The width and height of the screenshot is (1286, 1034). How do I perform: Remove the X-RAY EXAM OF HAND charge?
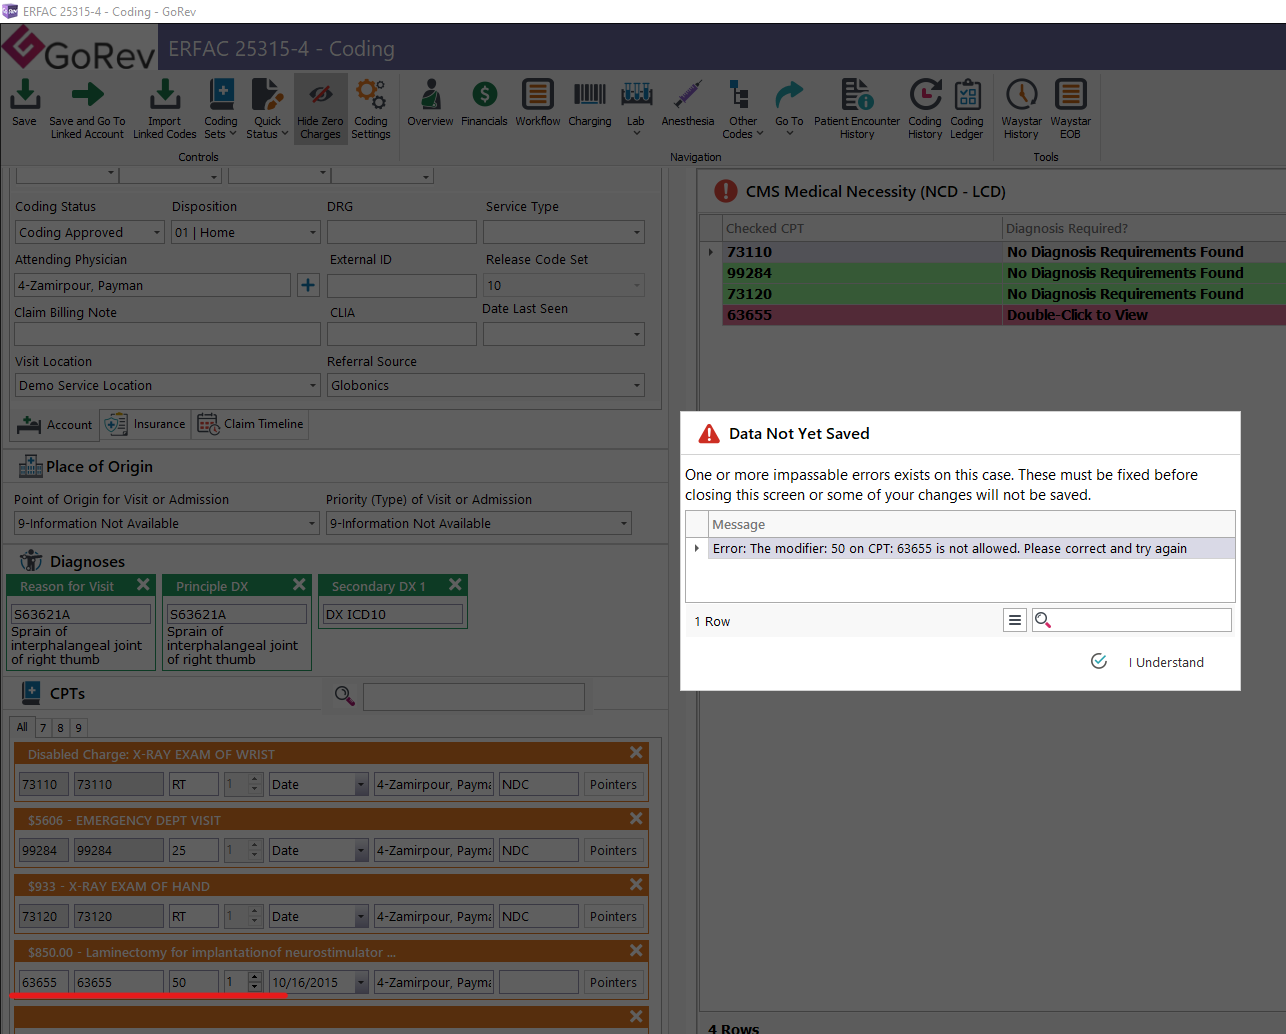click(x=636, y=885)
